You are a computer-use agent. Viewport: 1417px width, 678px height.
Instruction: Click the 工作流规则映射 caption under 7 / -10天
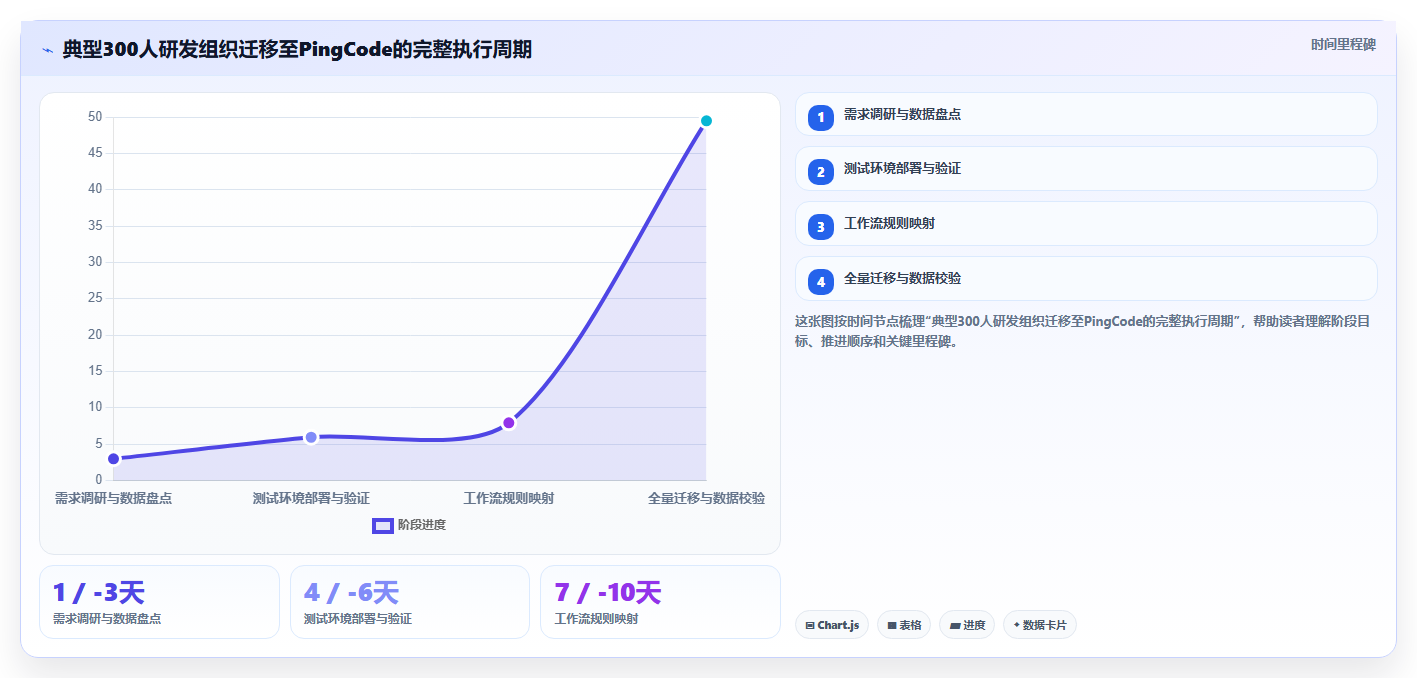coord(596,619)
